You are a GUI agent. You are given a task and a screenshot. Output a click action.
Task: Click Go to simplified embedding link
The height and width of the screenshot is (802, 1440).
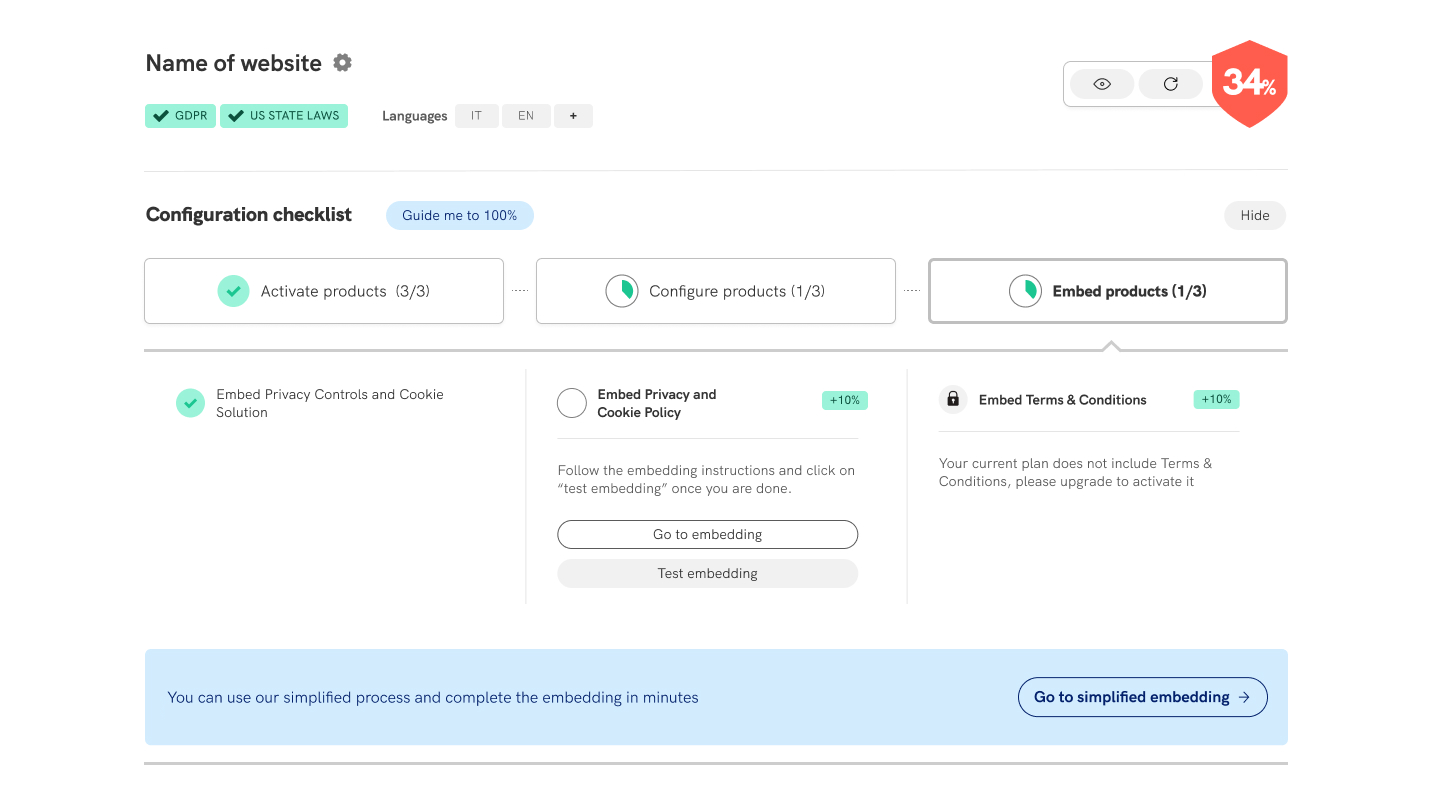pyautogui.click(x=1142, y=697)
